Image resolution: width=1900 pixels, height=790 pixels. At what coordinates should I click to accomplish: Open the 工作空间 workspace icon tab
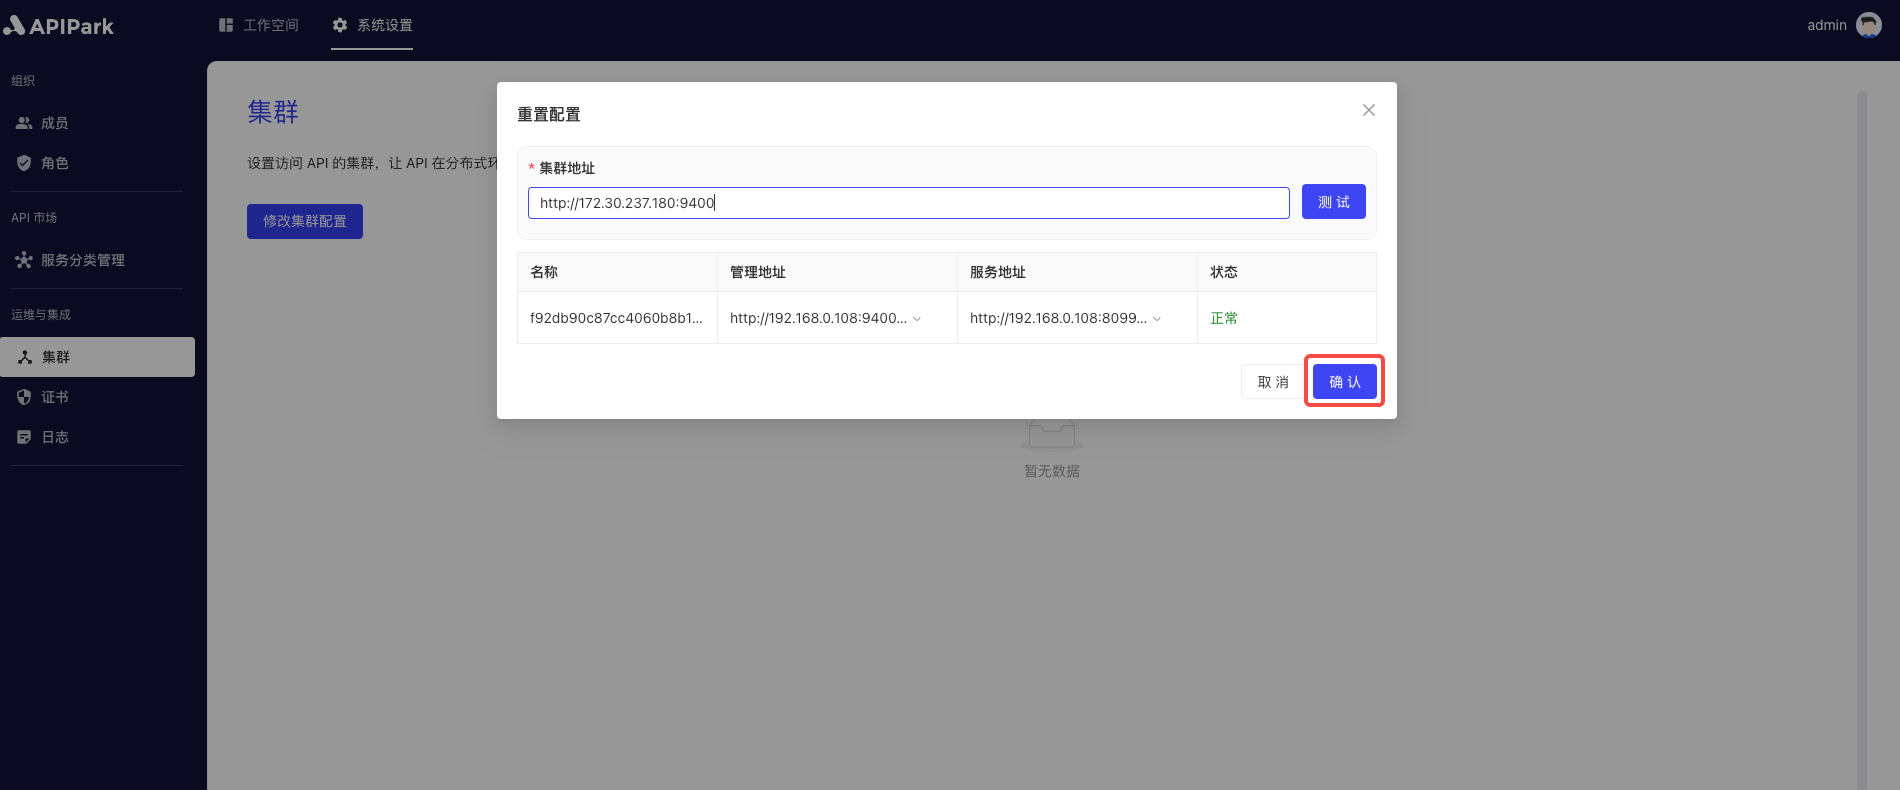click(x=226, y=25)
